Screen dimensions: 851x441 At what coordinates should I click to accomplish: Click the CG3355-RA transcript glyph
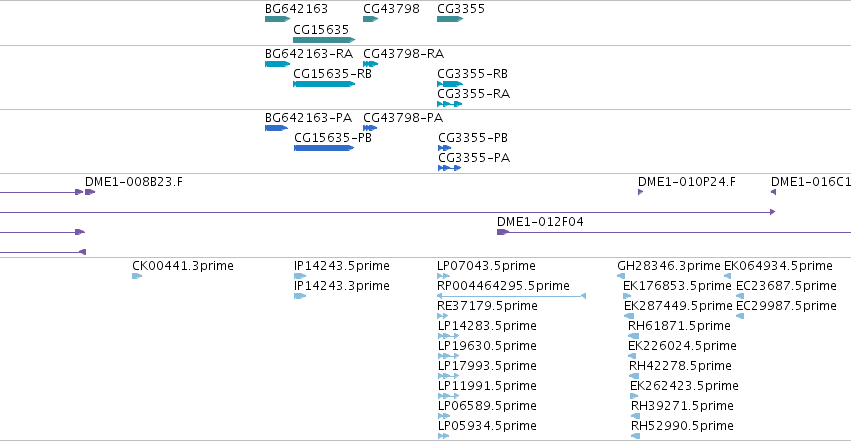449,104
